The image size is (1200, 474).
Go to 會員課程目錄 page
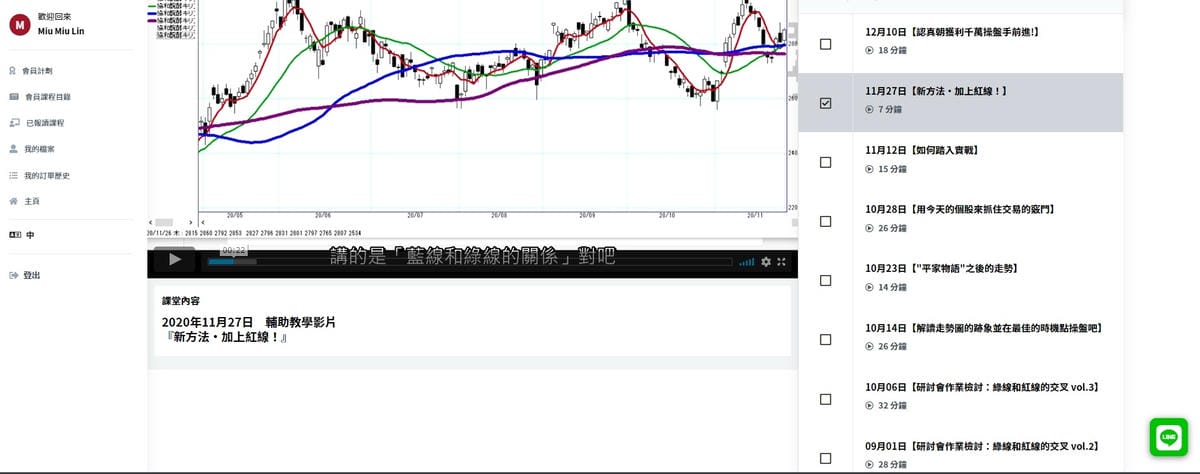point(47,97)
